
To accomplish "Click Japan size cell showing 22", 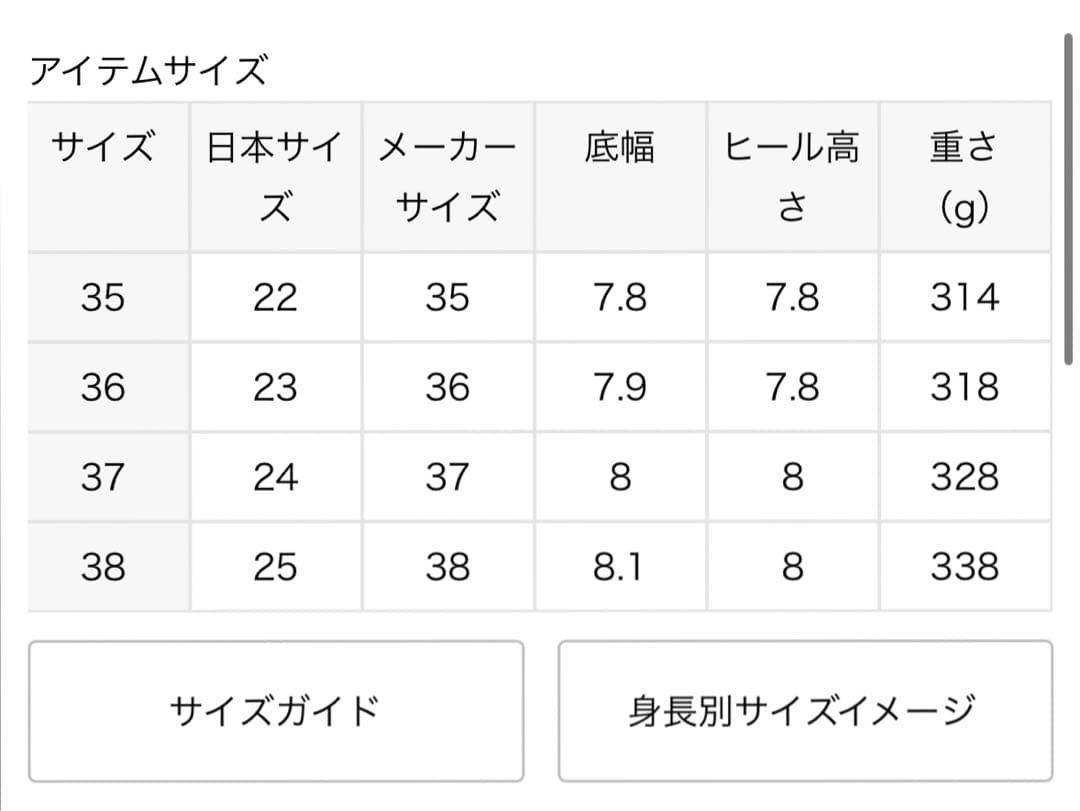I will (275, 297).
